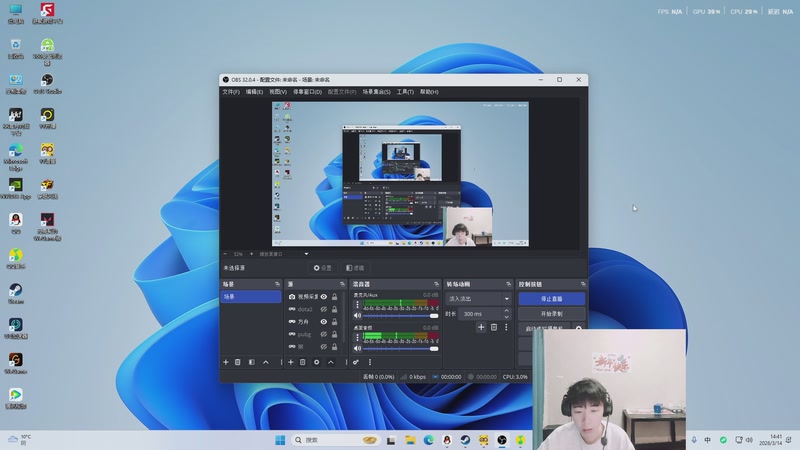Viewport: 800px width, 450px height.
Task: Mute the desktop audio speaker icon
Action: point(358,348)
